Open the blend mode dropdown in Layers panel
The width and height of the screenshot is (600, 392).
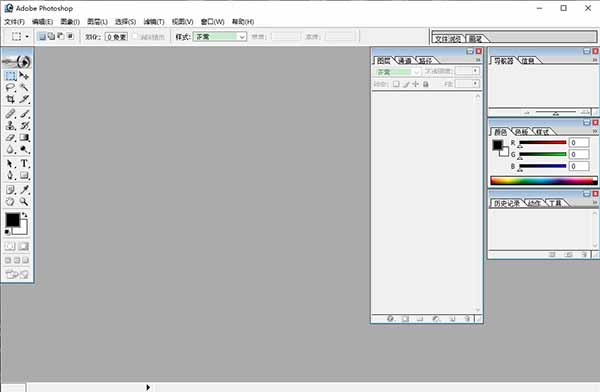[397, 72]
